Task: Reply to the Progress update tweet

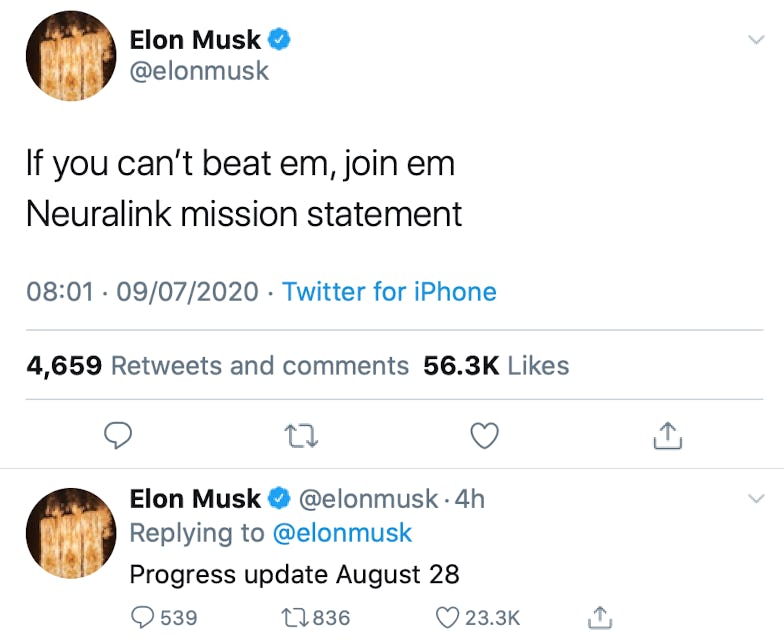Action: [x=144, y=617]
